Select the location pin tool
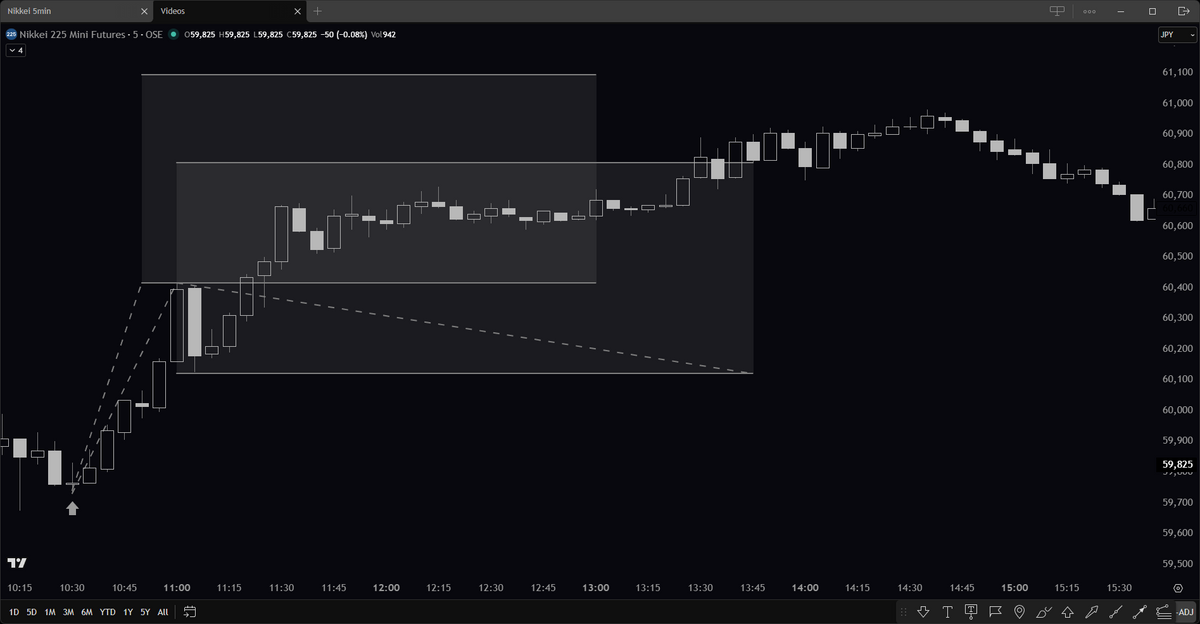 pos(1019,611)
